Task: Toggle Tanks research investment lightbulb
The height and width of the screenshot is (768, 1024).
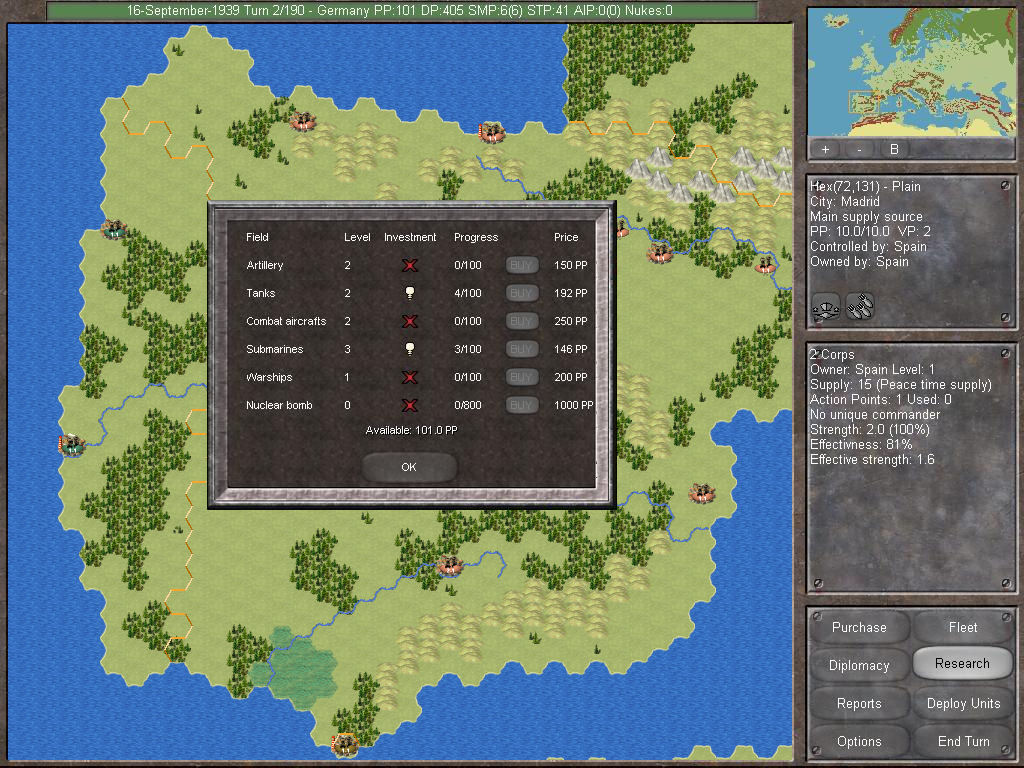Action: (409, 293)
